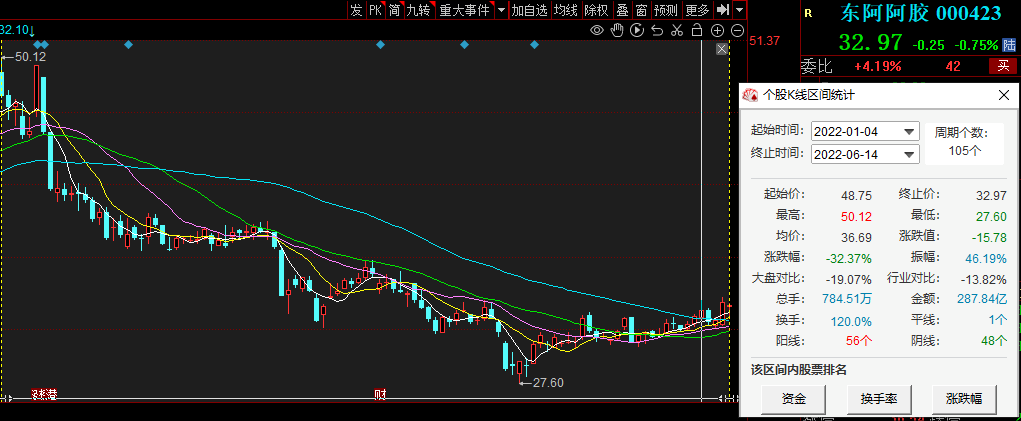Screen dimensions: 1021x421
Task: Expand the rightmost toolbar dropdown arrow
Action: (739, 10)
